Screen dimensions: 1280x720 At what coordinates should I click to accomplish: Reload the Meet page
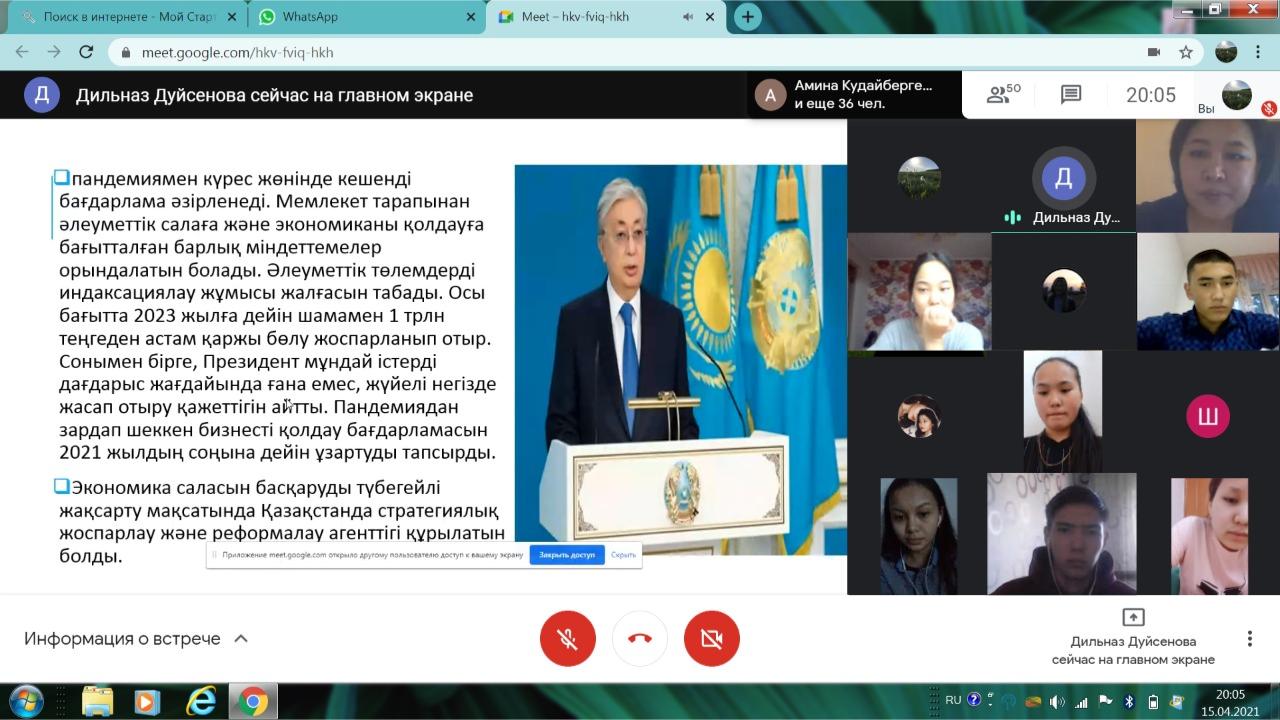[86, 52]
